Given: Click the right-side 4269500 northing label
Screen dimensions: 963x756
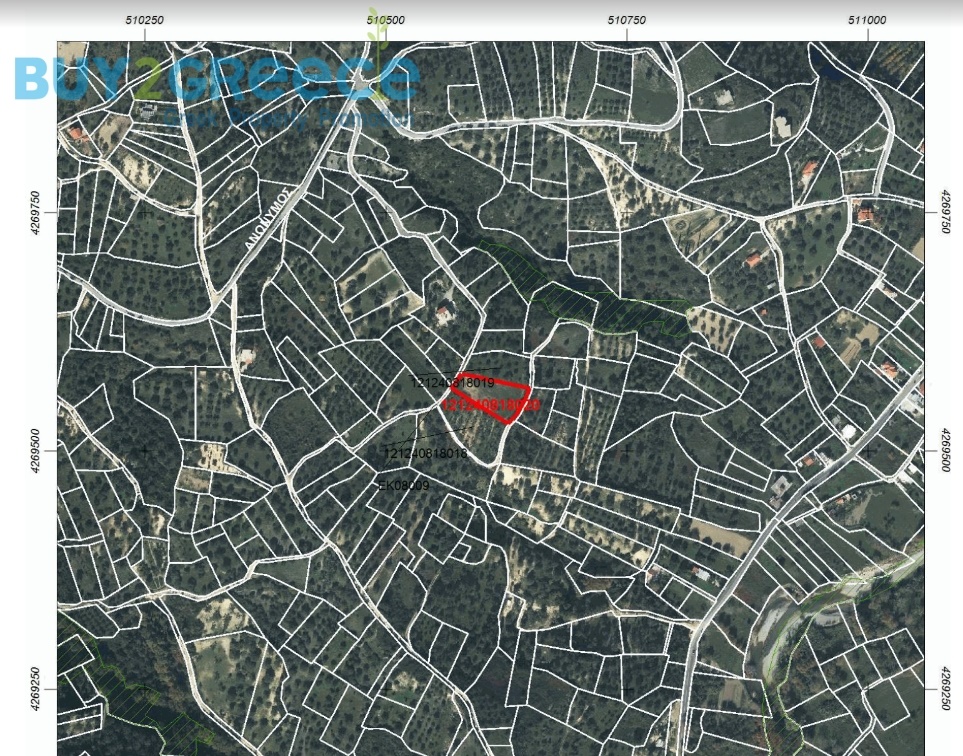Looking at the screenshot, I should coord(945,451).
